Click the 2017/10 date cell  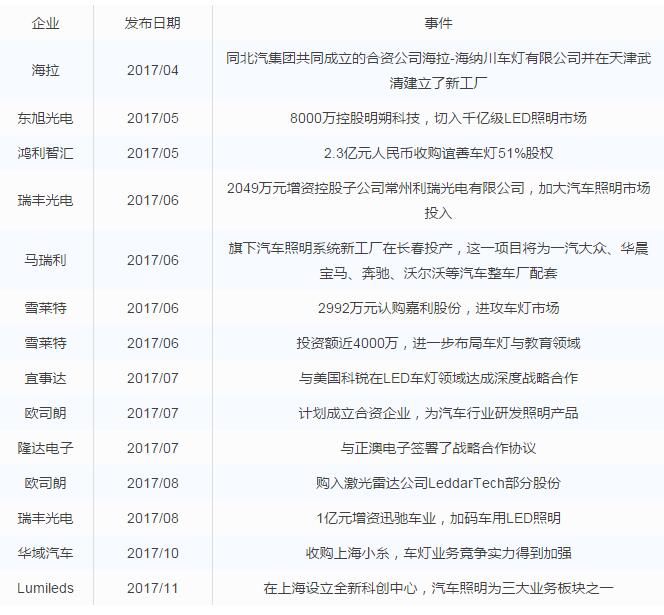(152, 553)
